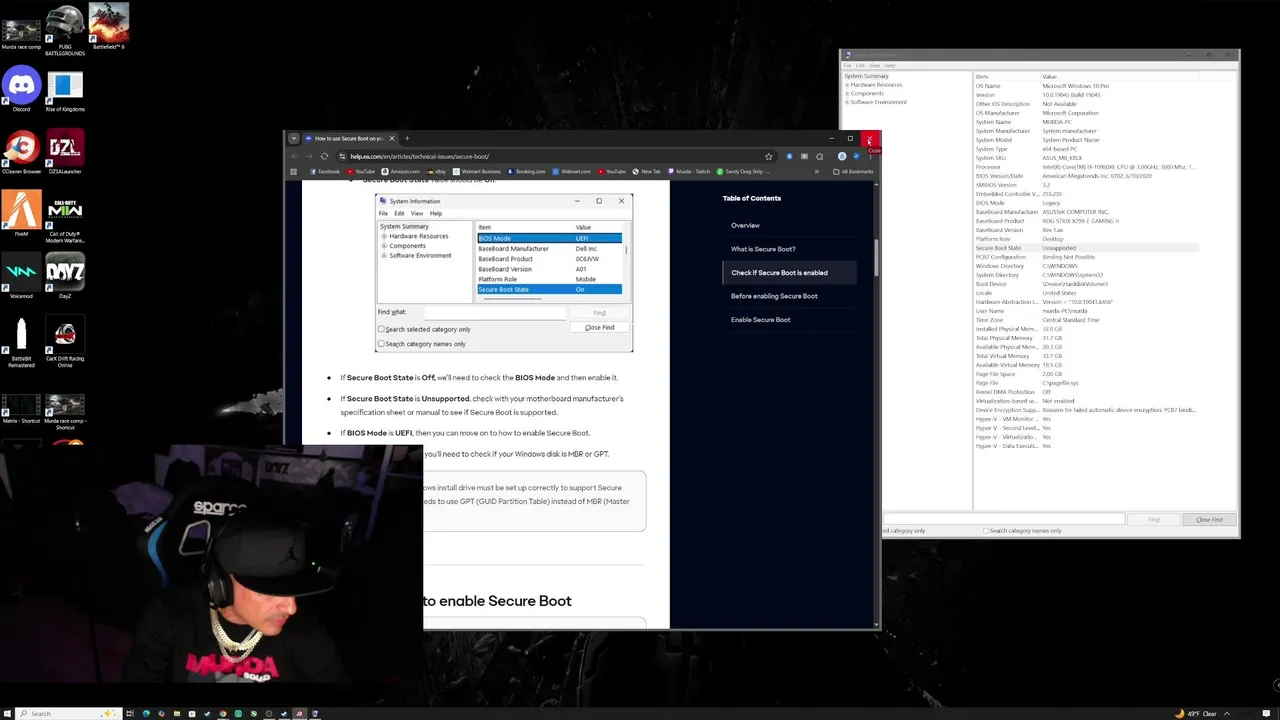Select the Voicemod desktop icon

point(21,276)
